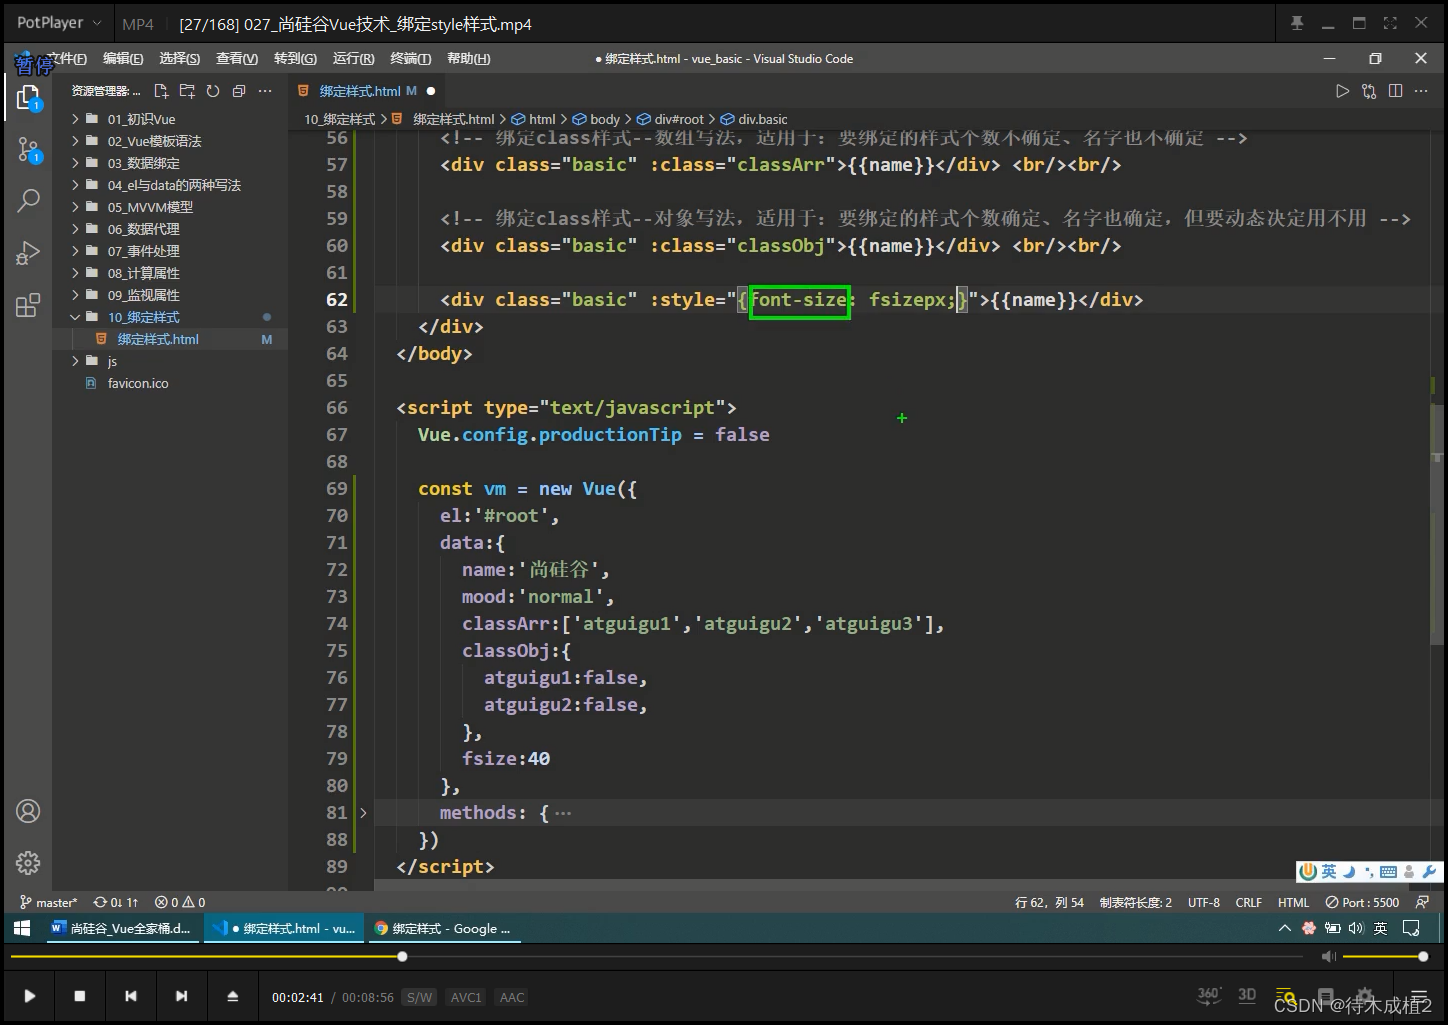Click the master branch in status bar
The image size is (1448, 1025).
(x=48, y=902)
